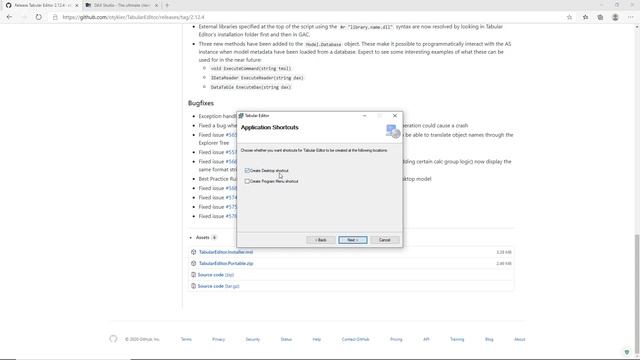Minimize the Tabular Editor installer dialog
Viewport: 640px width, 360px height.
click(364, 116)
